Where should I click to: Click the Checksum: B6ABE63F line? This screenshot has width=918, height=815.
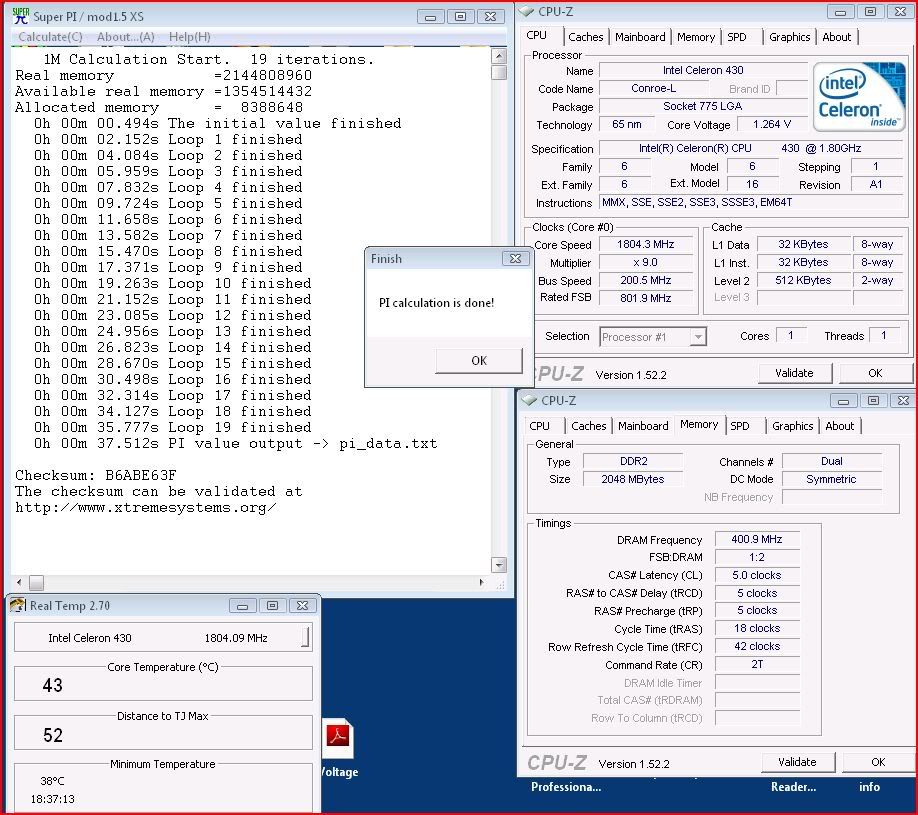pyautogui.click(x=95, y=475)
